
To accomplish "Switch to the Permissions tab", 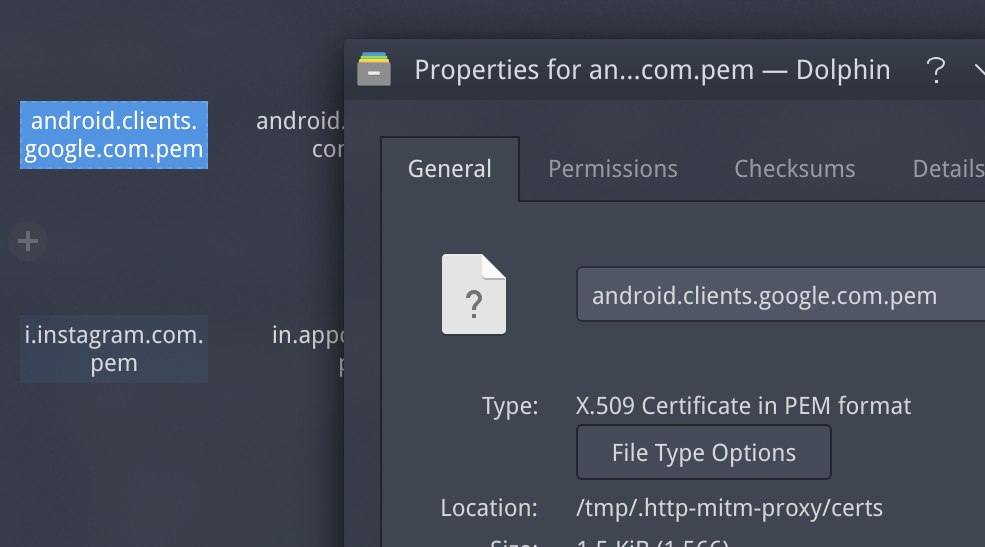I will coord(612,169).
